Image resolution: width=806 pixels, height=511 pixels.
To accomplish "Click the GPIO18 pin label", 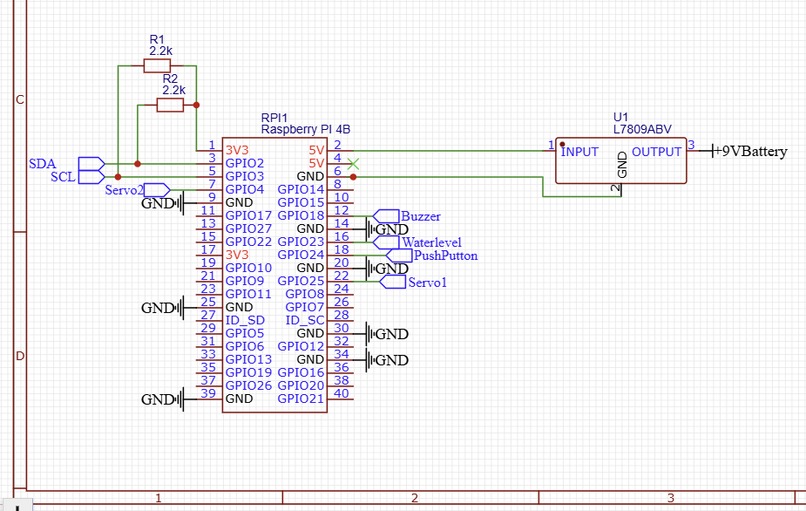I will [301, 216].
